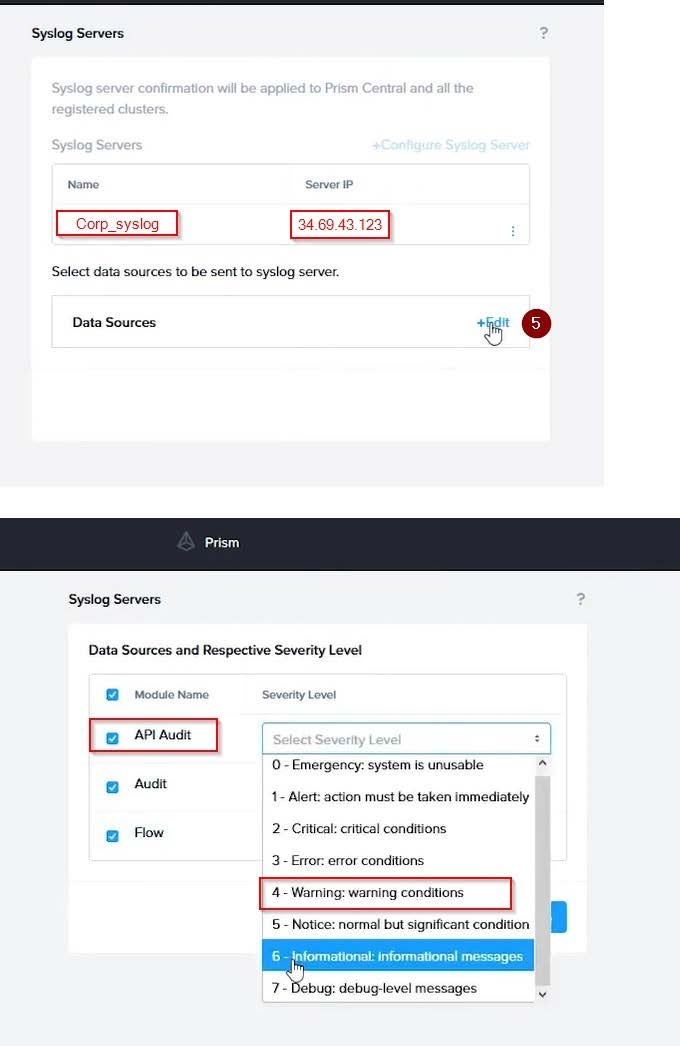680x1046 pixels.
Task: Open help for top Syslog Servers panel
Action: (544, 33)
